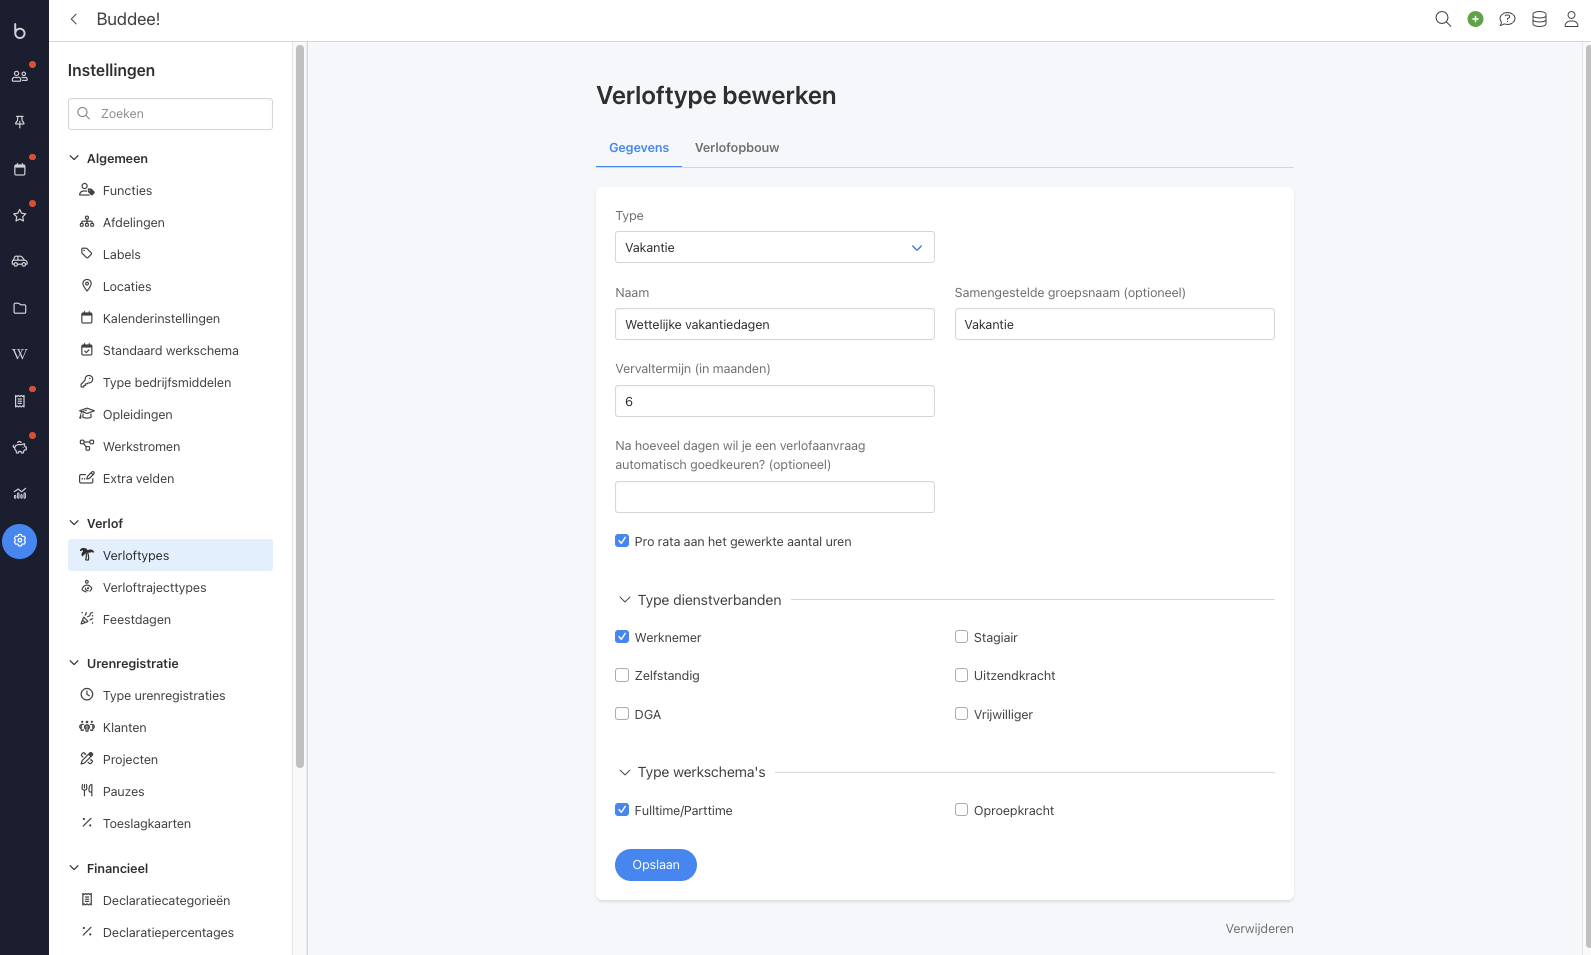
Task: Open the user profile icon
Action: (x=1571, y=19)
